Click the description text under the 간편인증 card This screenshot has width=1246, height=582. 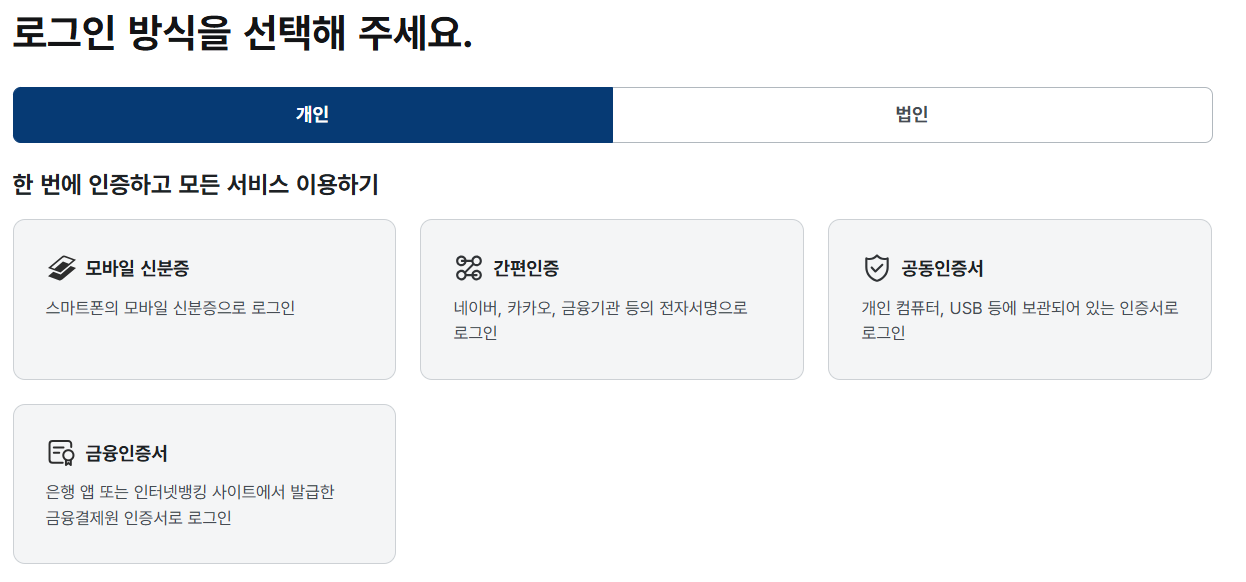pyautogui.click(x=602, y=318)
